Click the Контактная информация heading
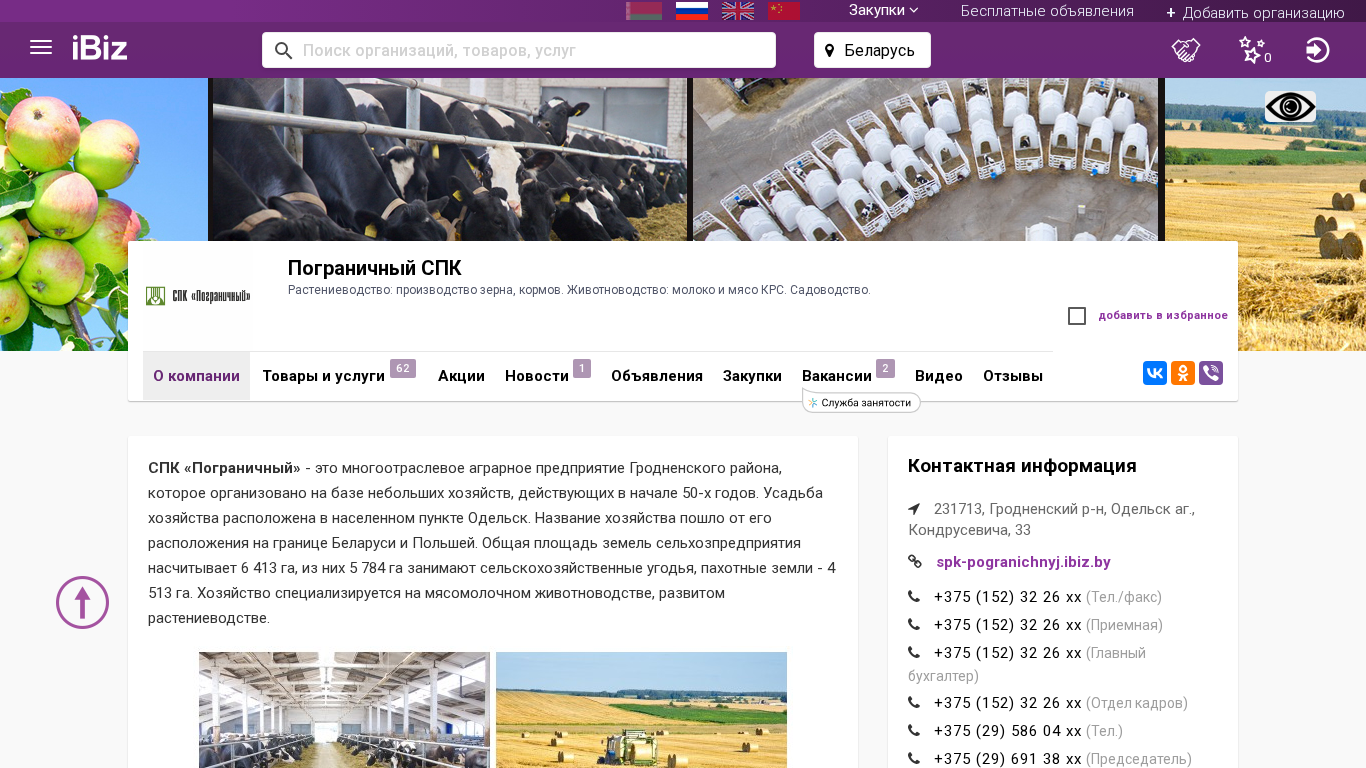1366x768 pixels. [x=1022, y=465]
